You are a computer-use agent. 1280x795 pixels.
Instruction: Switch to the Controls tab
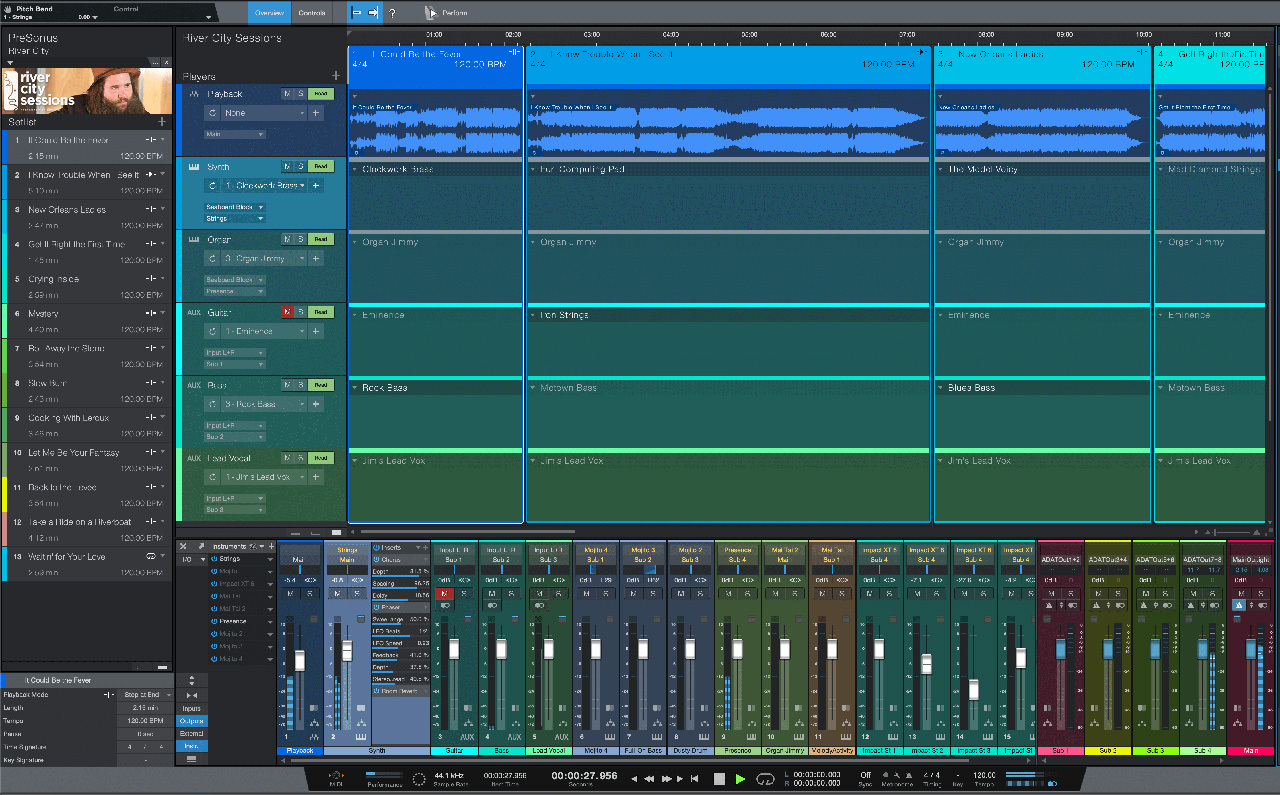pyautogui.click(x=312, y=13)
